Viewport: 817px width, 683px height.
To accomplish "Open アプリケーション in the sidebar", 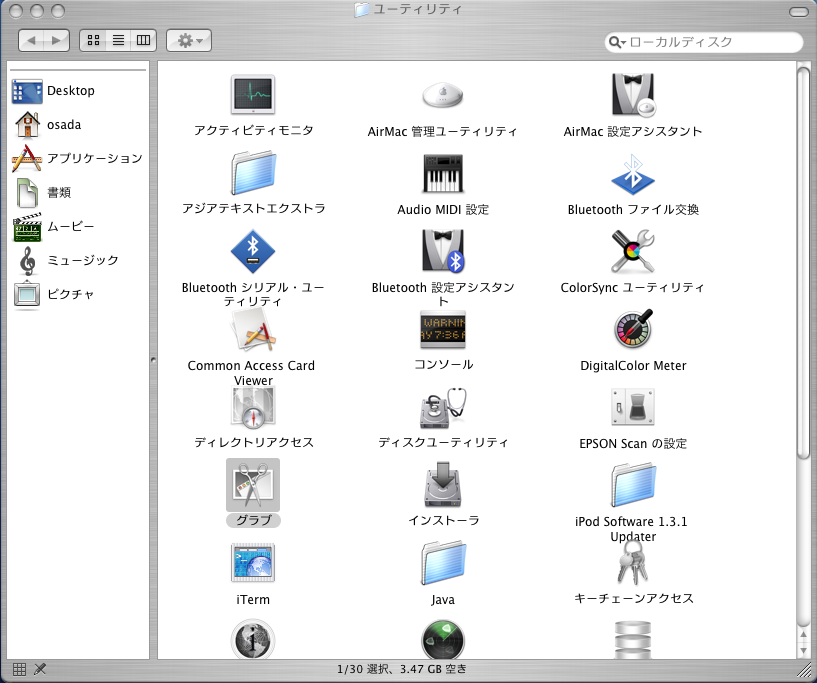I will point(77,158).
